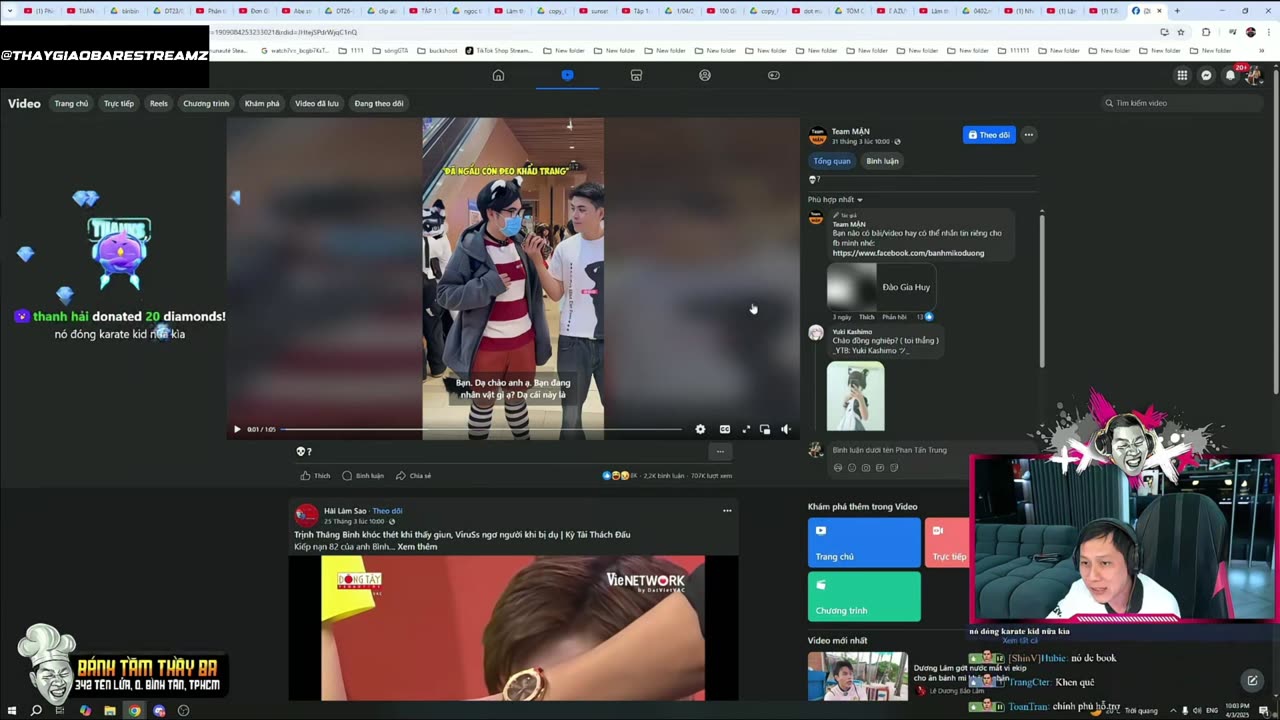Viewport: 1280px width, 720px height.
Task: Expand video to fullscreen
Action: point(746,429)
